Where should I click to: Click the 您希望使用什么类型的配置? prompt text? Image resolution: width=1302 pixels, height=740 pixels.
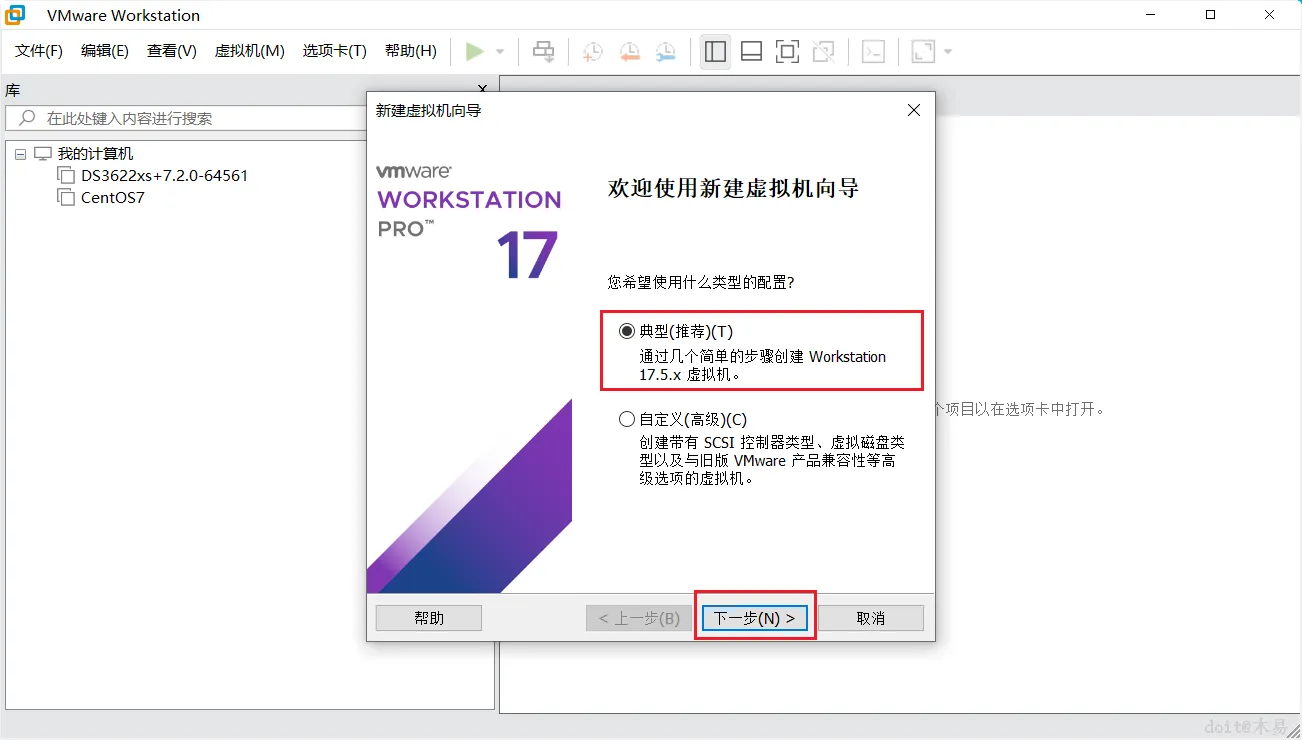point(701,283)
